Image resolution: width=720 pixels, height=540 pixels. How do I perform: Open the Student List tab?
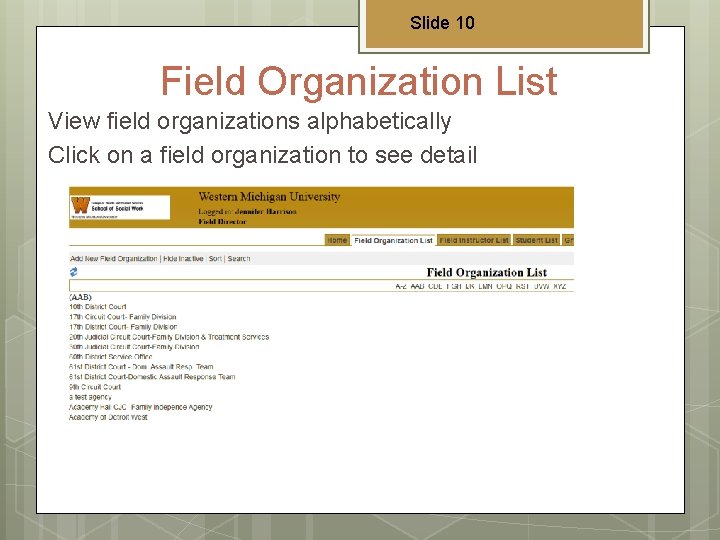(x=536, y=240)
